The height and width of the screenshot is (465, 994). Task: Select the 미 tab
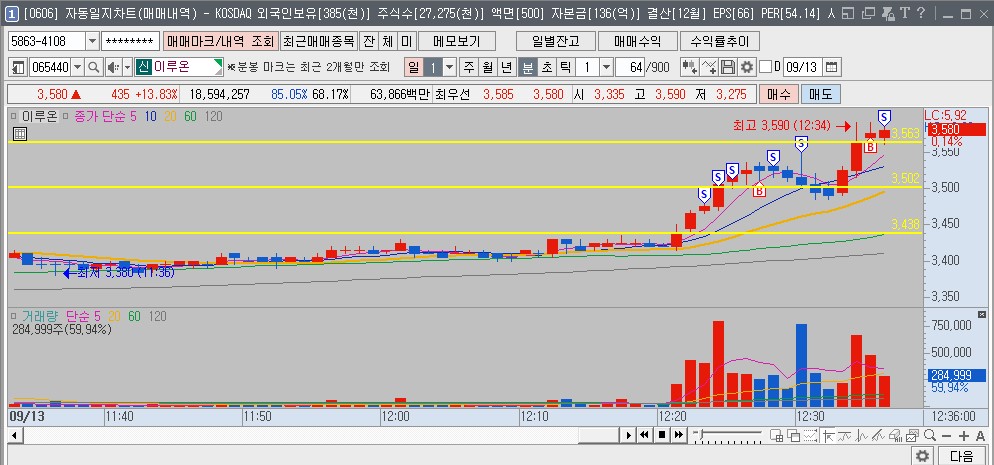pos(406,42)
